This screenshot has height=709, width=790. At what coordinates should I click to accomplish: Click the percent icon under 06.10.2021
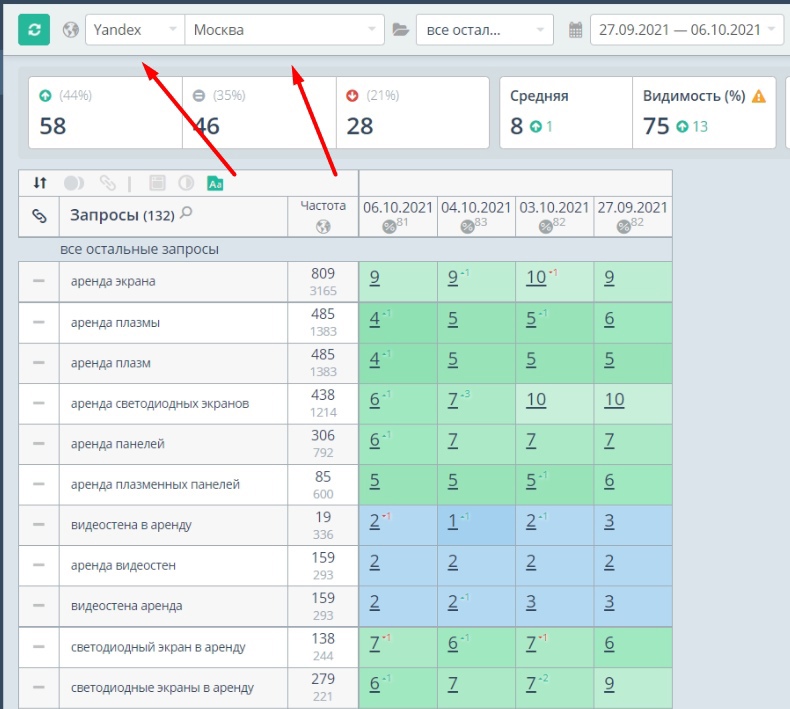(x=389, y=227)
